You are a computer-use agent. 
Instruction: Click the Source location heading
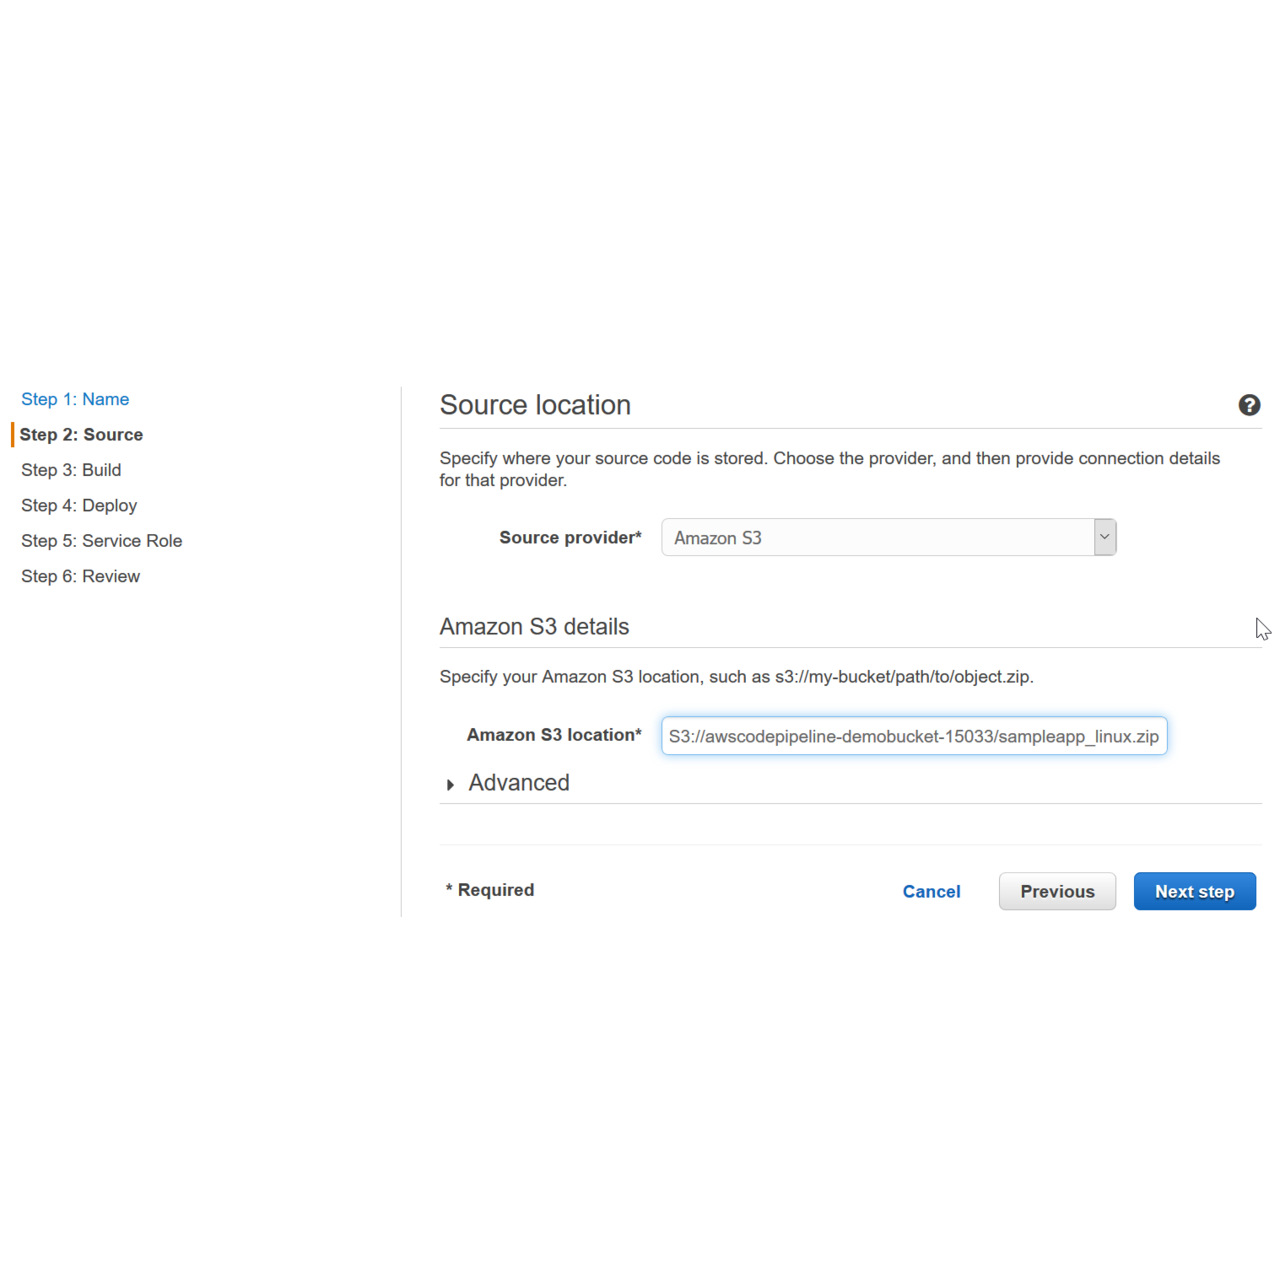535,405
